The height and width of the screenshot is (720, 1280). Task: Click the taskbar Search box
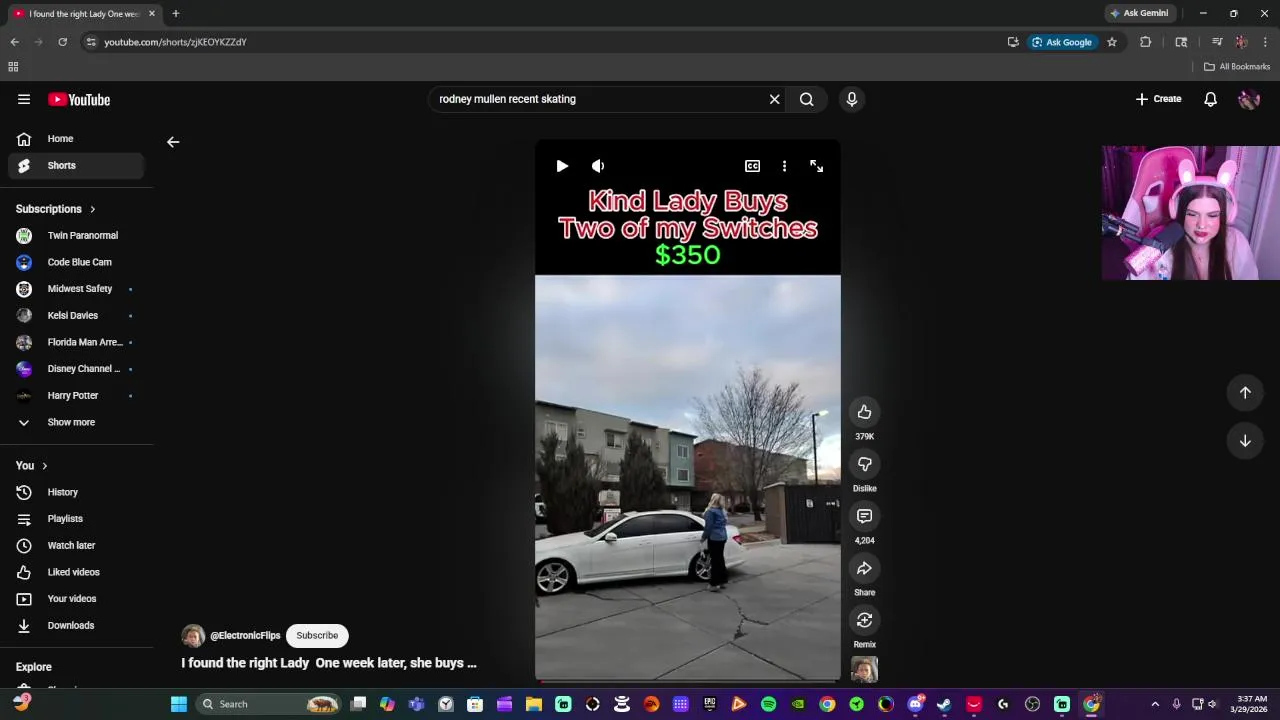point(268,704)
